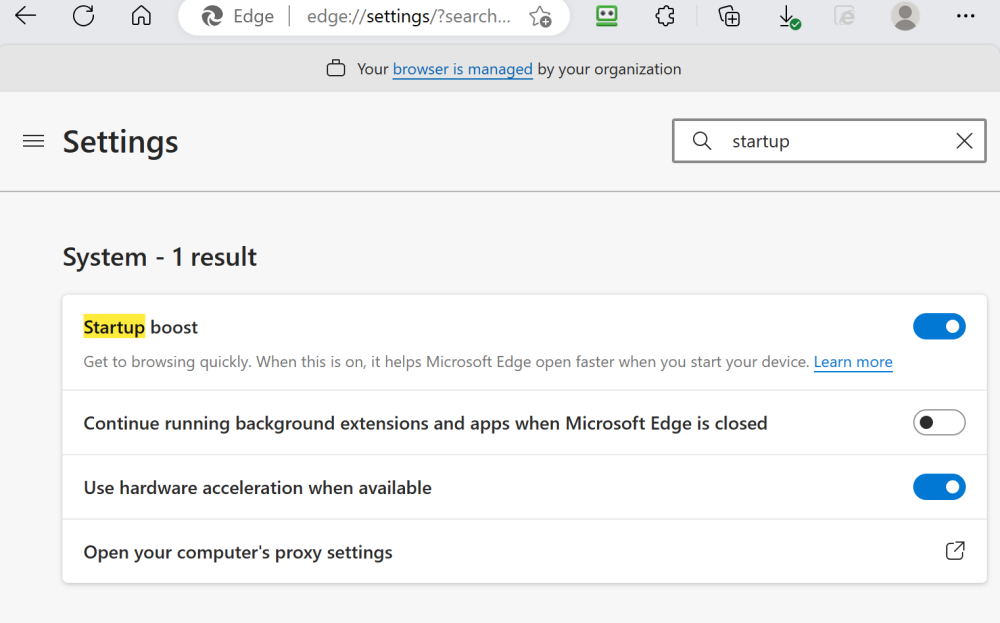Click the 'Get to browsing quickly' description text

coord(446,362)
